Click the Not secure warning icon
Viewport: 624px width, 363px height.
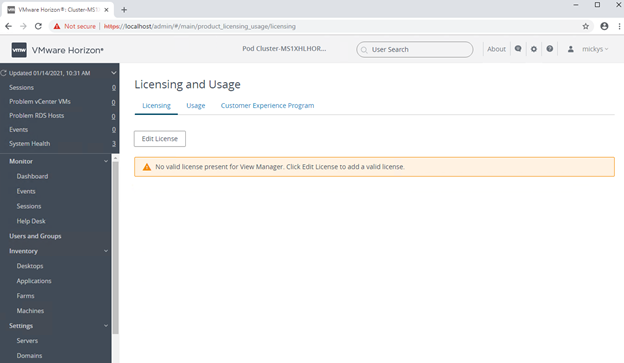57,26
